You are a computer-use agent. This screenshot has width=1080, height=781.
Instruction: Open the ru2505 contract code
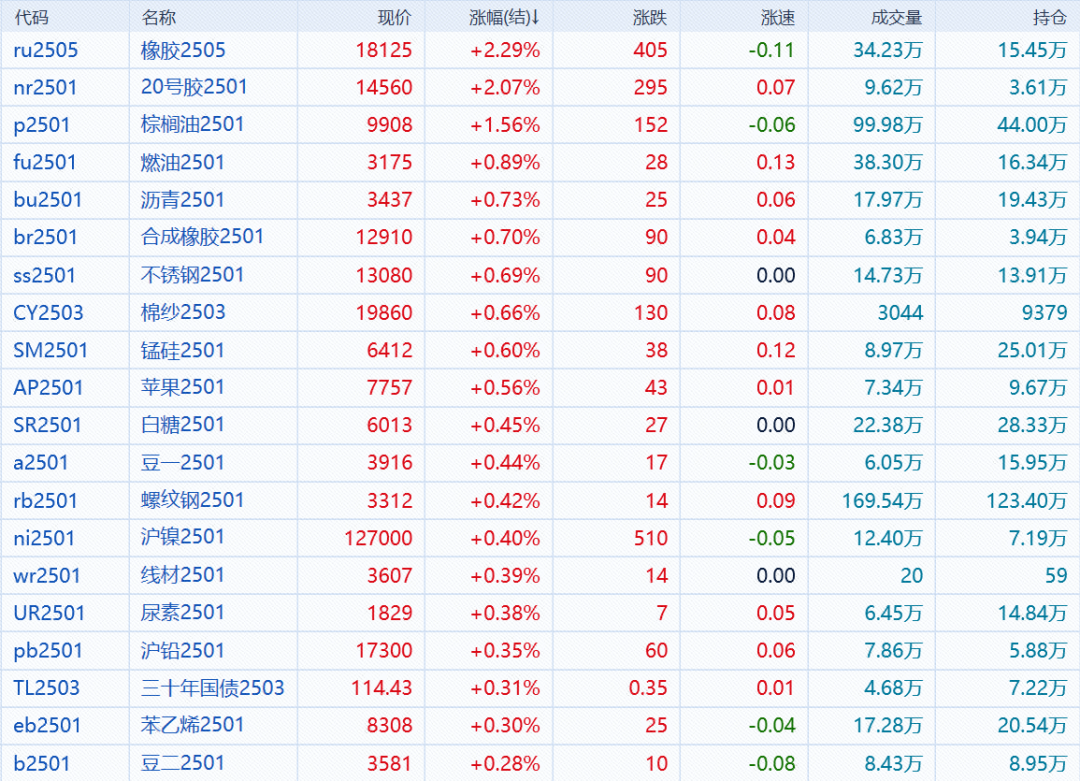pyautogui.click(x=45, y=50)
